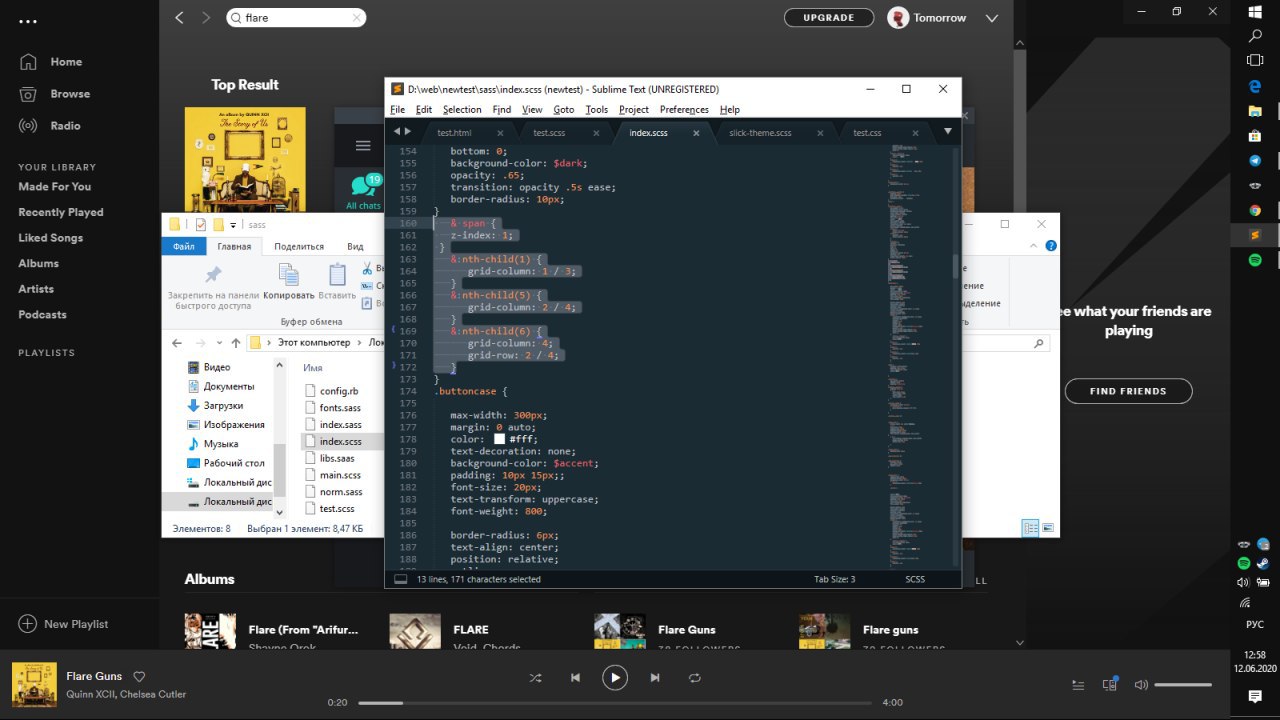Like the song Flare Guns
The height and width of the screenshot is (720, 1280).
(x=140, y=676)
